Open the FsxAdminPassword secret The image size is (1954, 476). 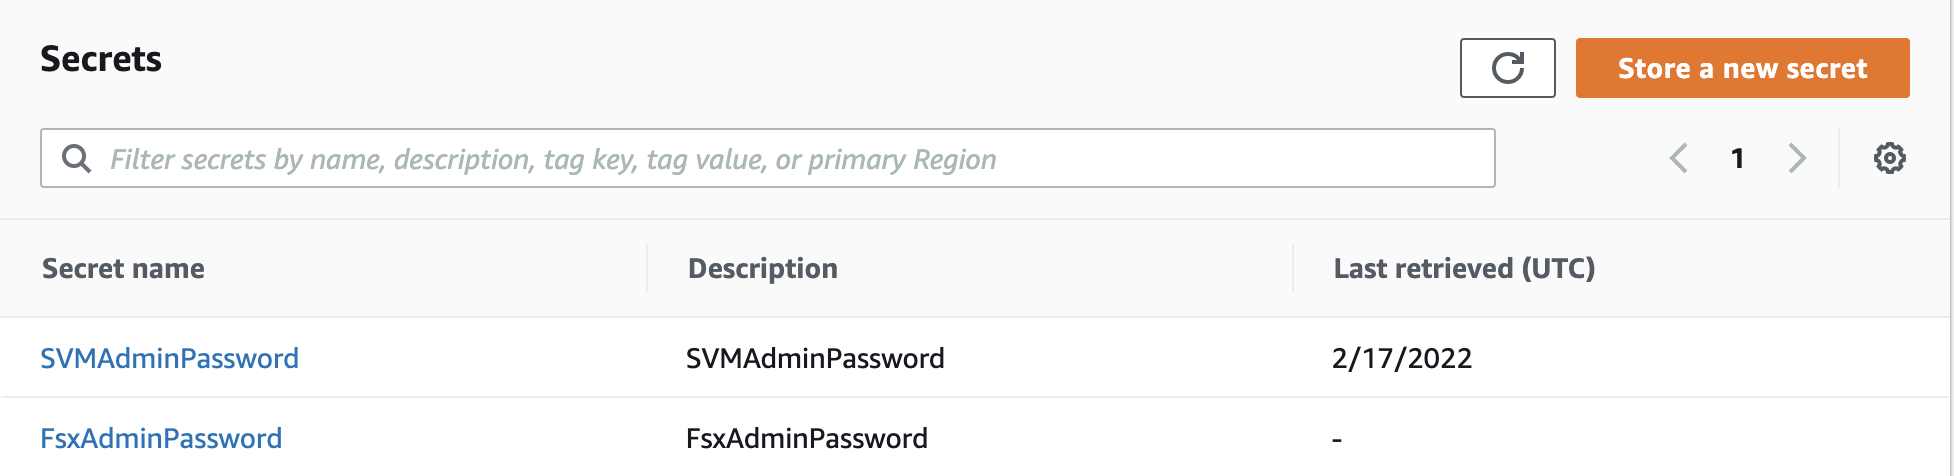coord(161,438)
